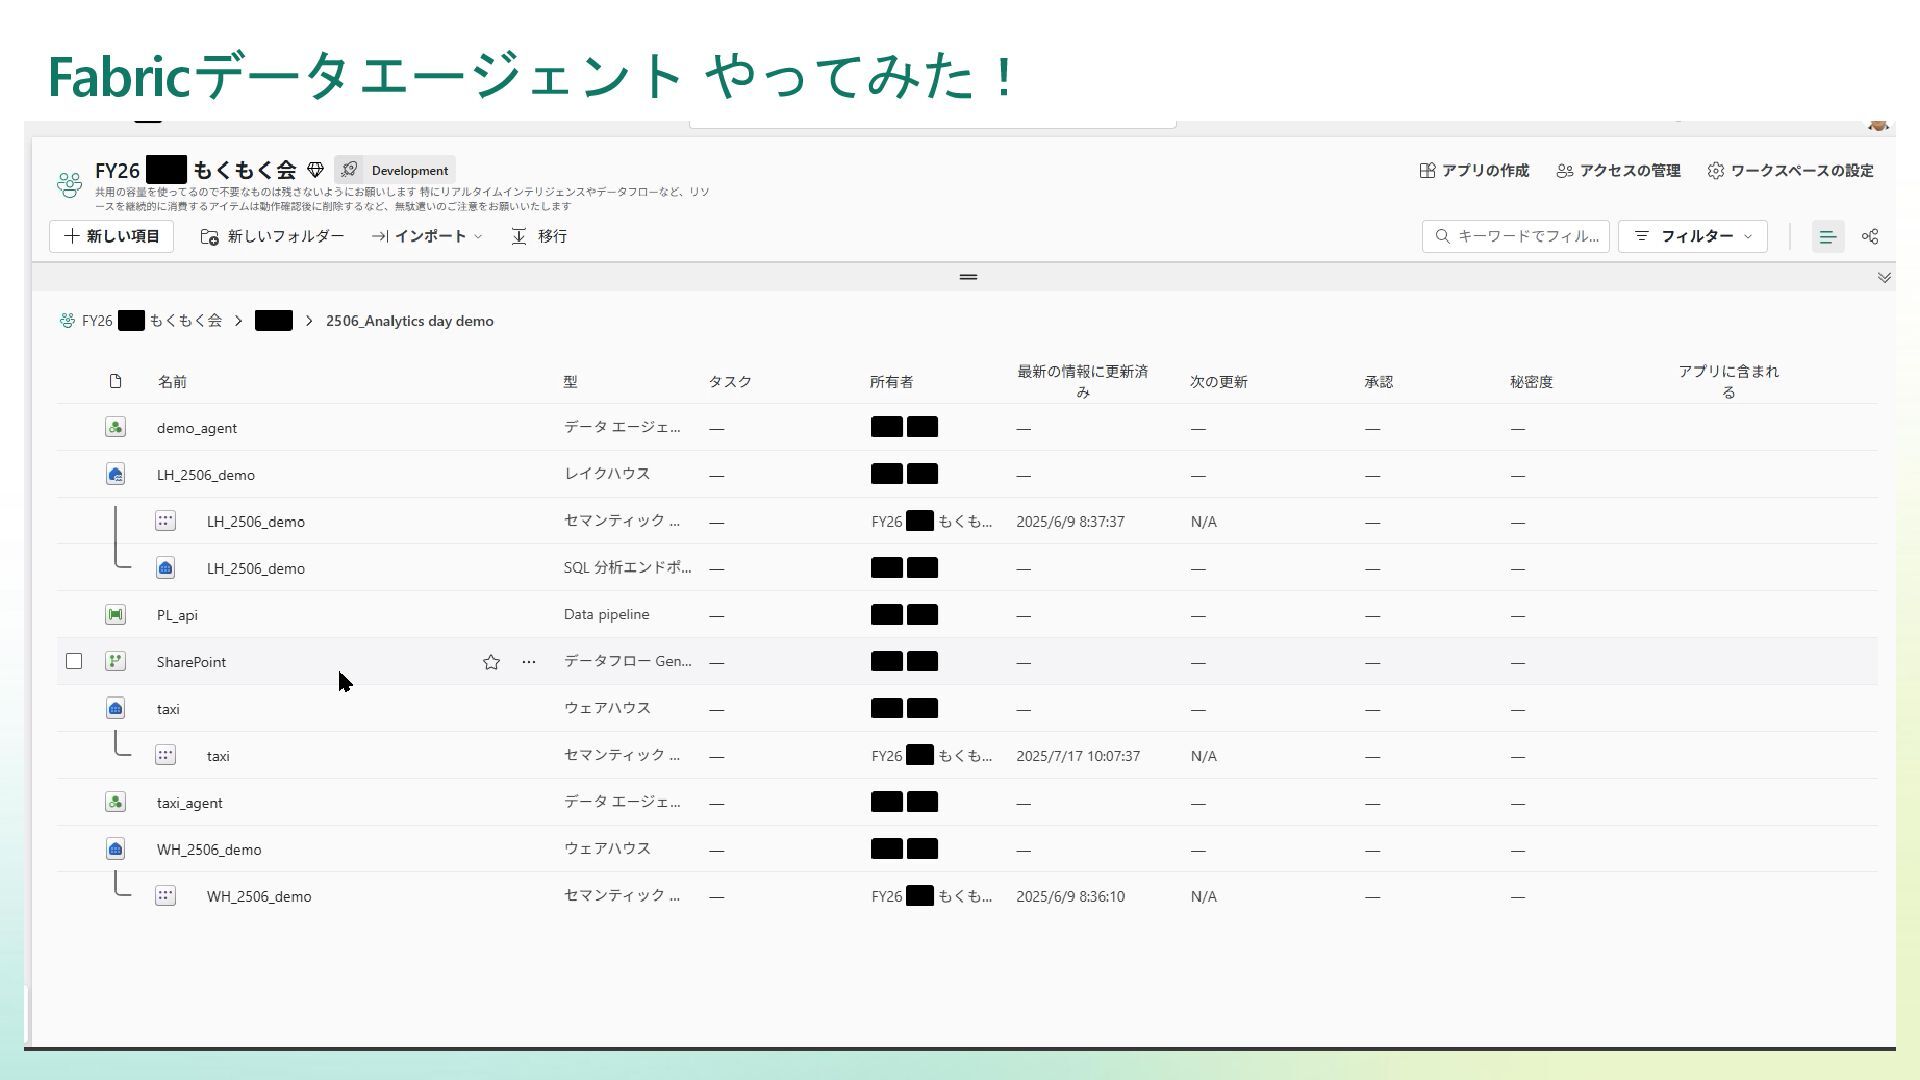The image size is (1920, 1080).
Task: Click refresh date 2025/7/17 10:07:37
Action: point(1078,756)
